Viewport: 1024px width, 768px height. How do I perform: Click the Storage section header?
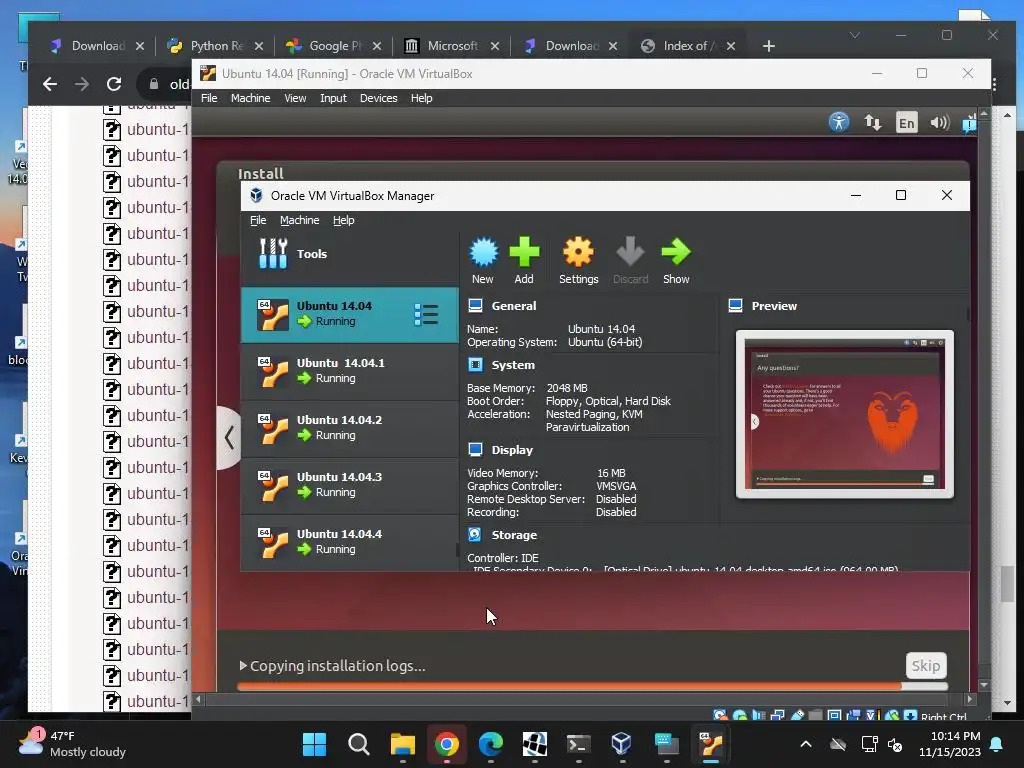(514, 535)
